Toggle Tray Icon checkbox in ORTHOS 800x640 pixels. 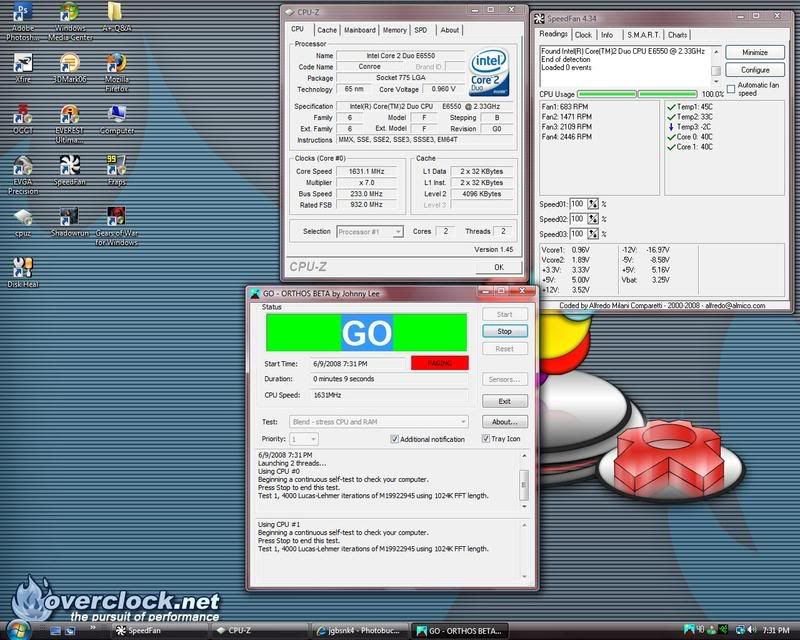pyautogui.click(x=486, y=438)
